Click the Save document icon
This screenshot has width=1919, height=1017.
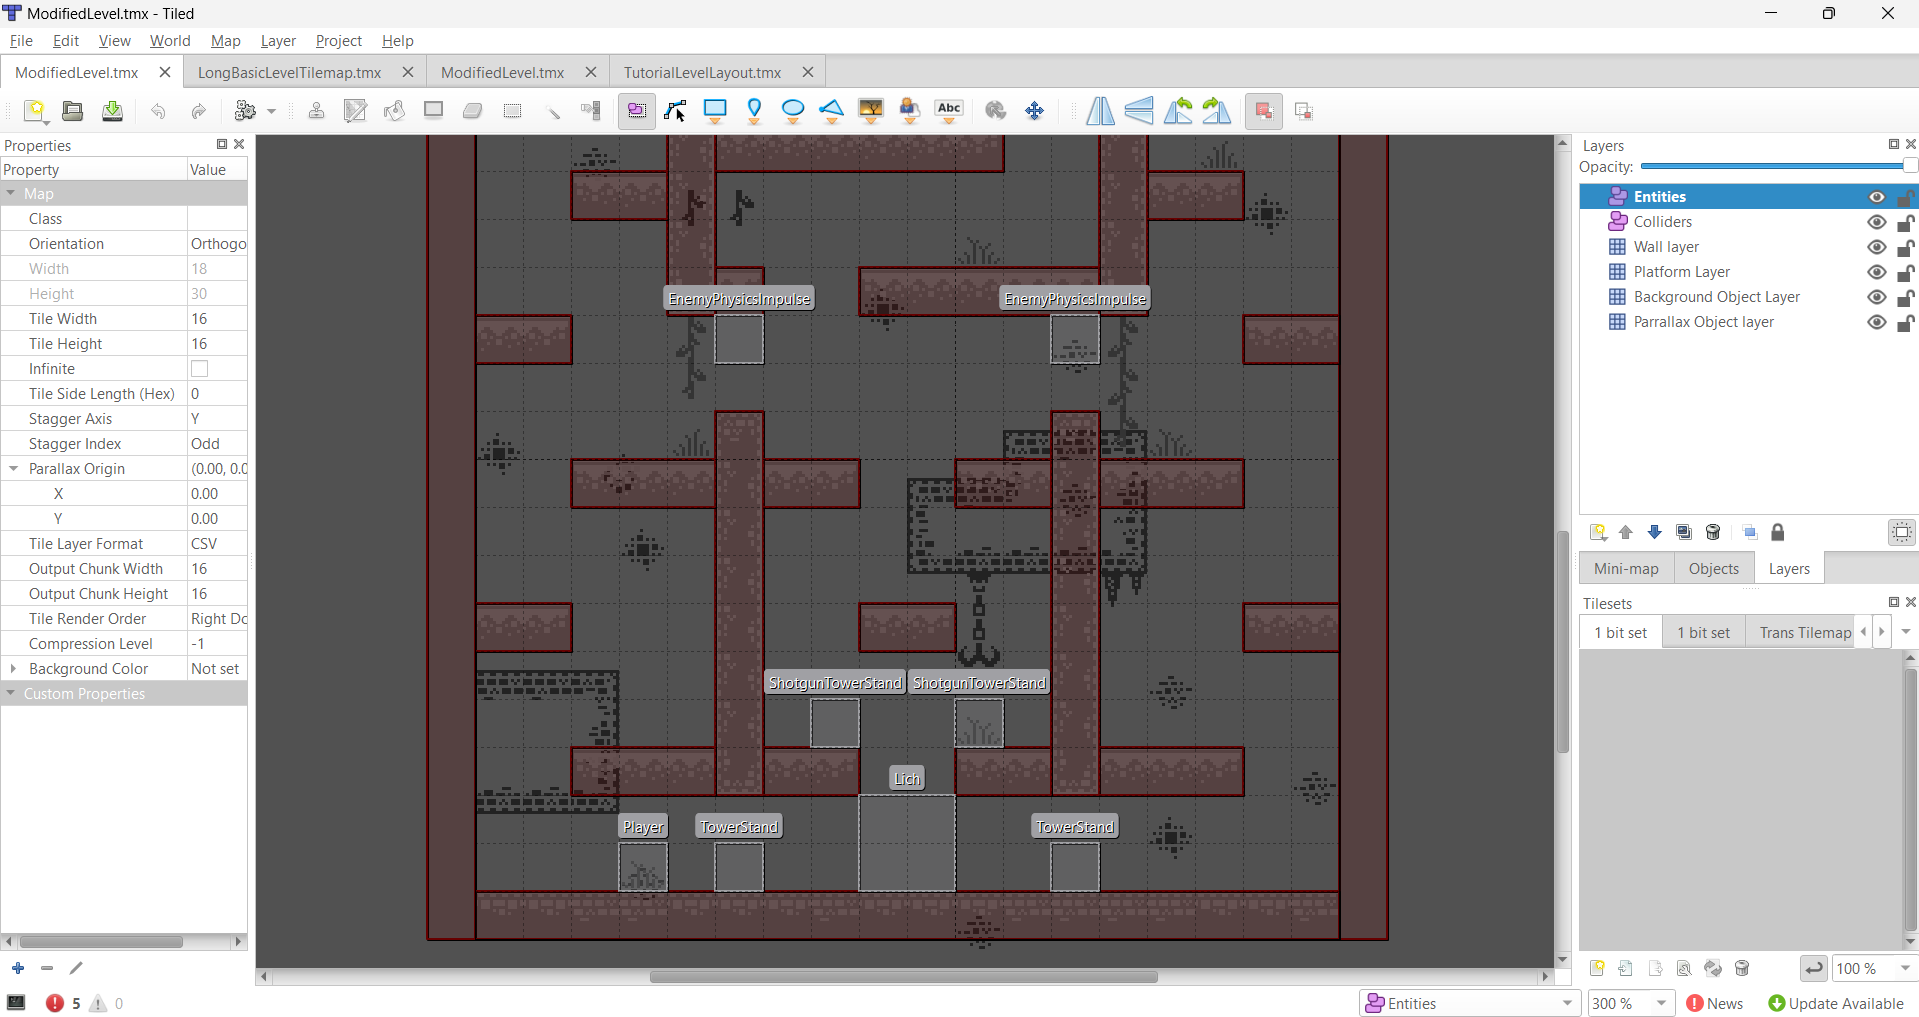click(113, 111)
